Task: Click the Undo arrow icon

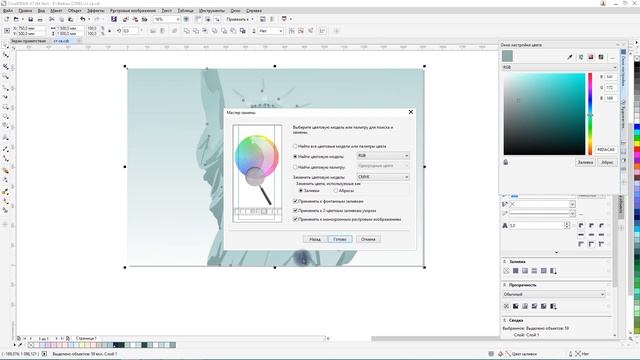Action: pos(83,19)
